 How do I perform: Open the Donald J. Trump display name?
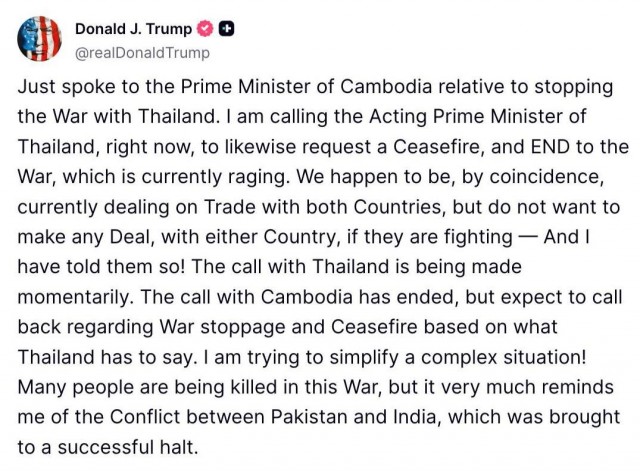(138, 30)
